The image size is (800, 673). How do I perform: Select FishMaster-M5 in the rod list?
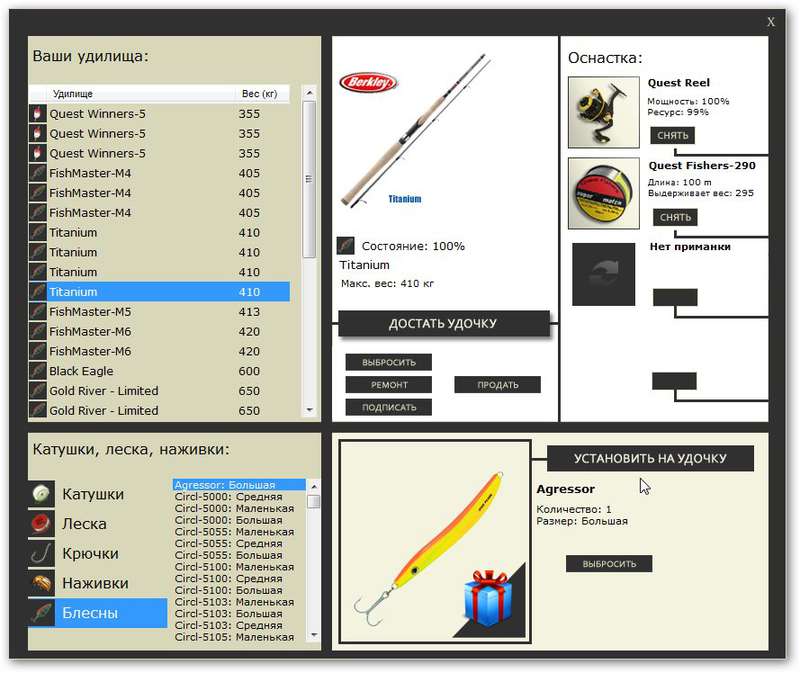[159, 311]
